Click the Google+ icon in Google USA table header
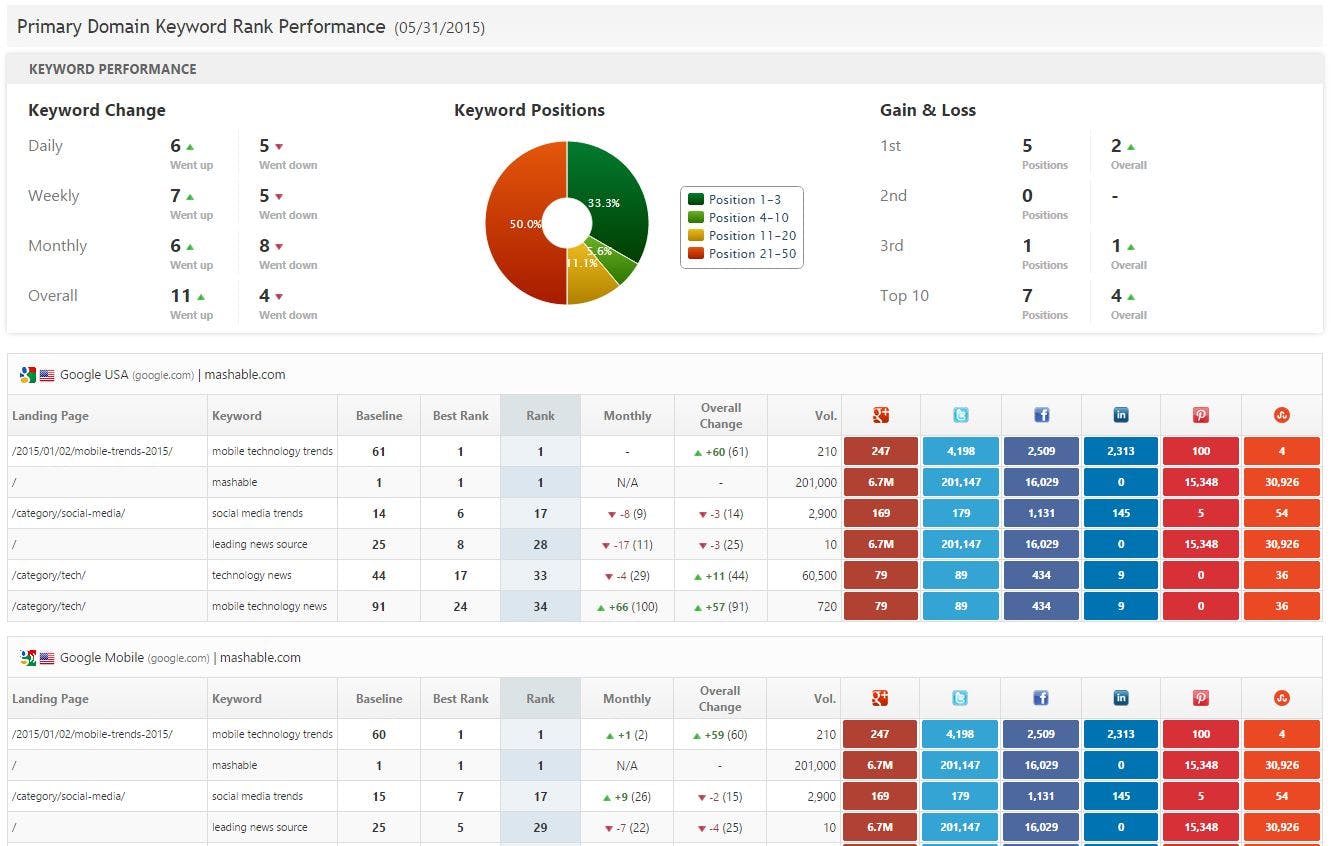This screenshot has height=846, width=1331. (x=881, y=414)
